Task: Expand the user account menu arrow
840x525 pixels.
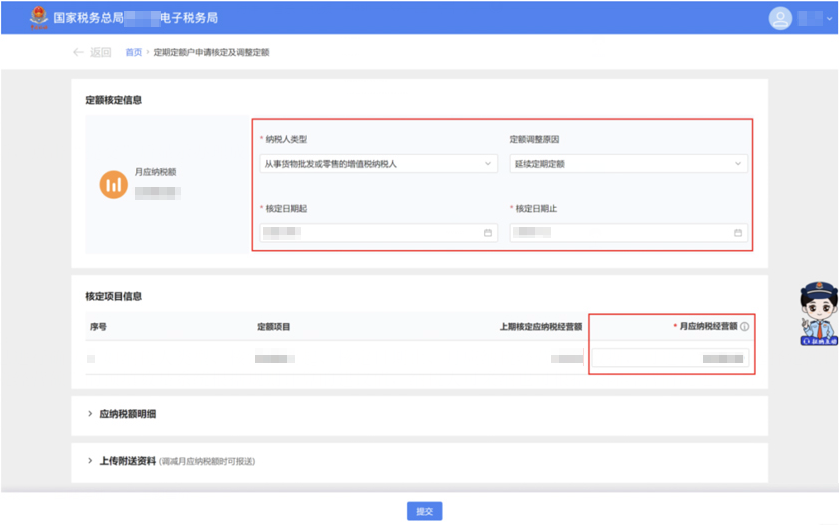Action: coord(829,19)
